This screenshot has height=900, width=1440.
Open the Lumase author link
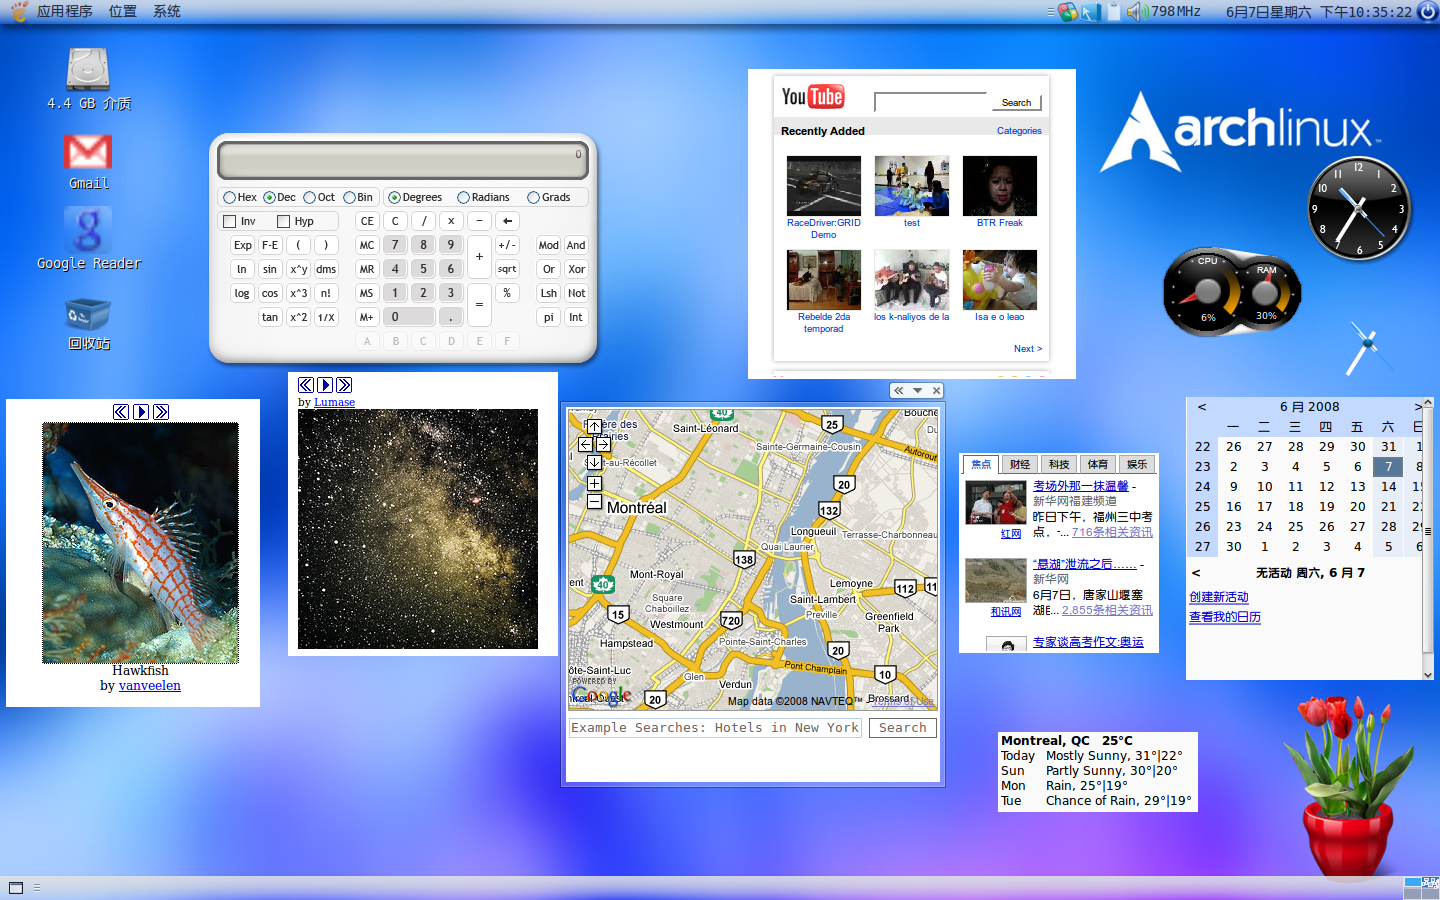pyautogui.click(x=334, y=402)
